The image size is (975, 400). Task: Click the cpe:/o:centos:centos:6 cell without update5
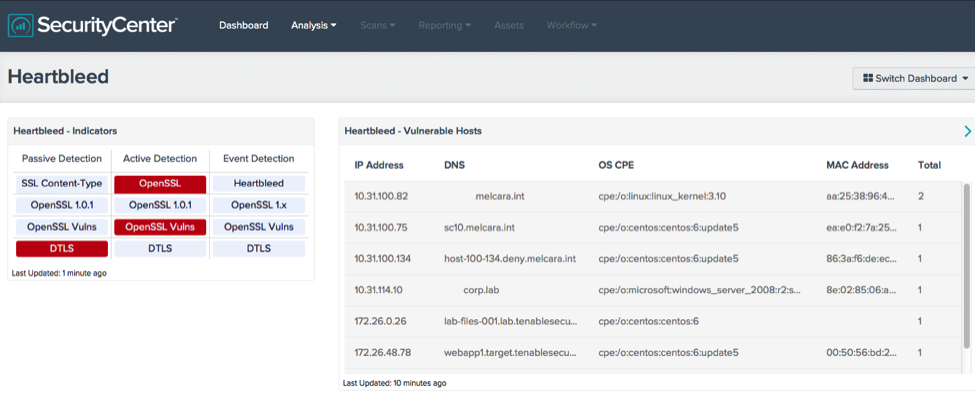[x=649, y=321]
